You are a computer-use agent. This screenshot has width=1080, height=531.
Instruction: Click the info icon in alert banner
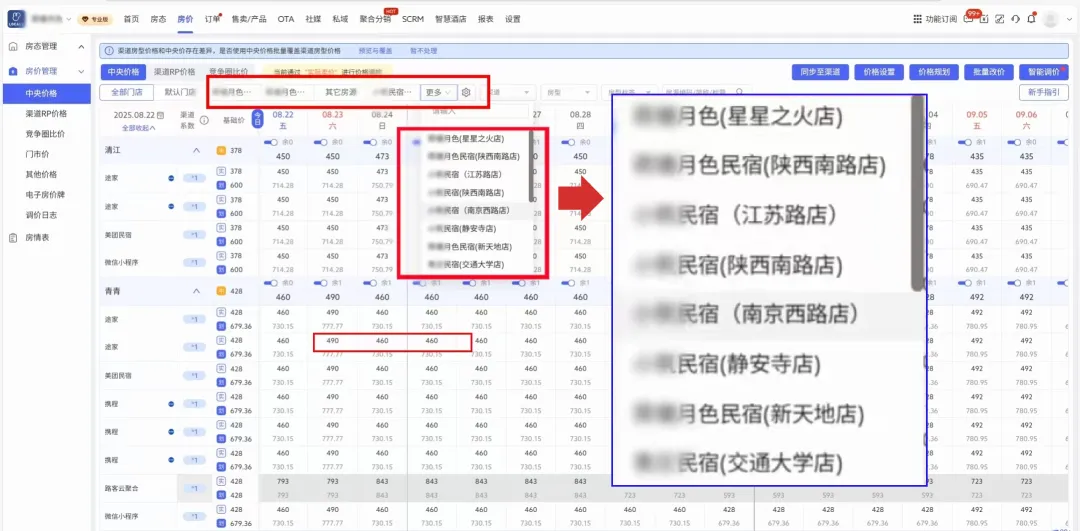click(110, 51)
